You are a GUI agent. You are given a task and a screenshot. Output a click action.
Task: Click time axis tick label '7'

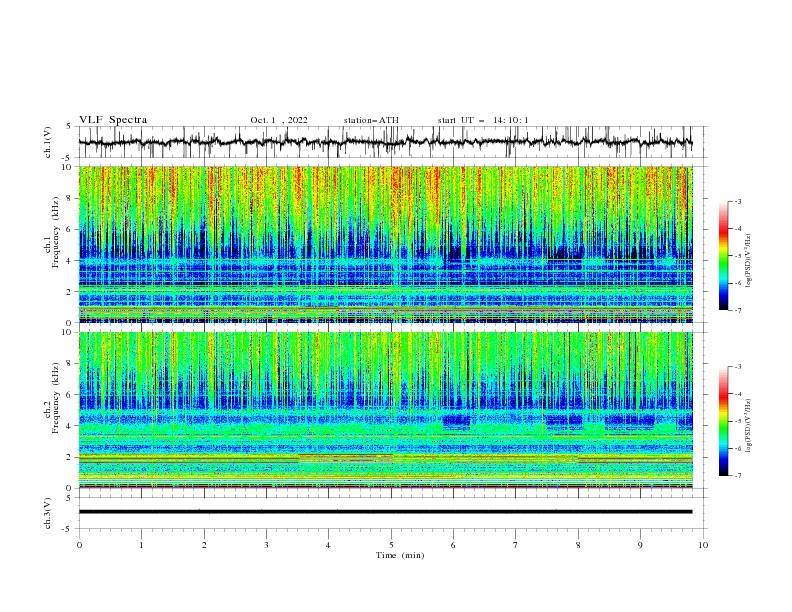[x=516, y=545]
